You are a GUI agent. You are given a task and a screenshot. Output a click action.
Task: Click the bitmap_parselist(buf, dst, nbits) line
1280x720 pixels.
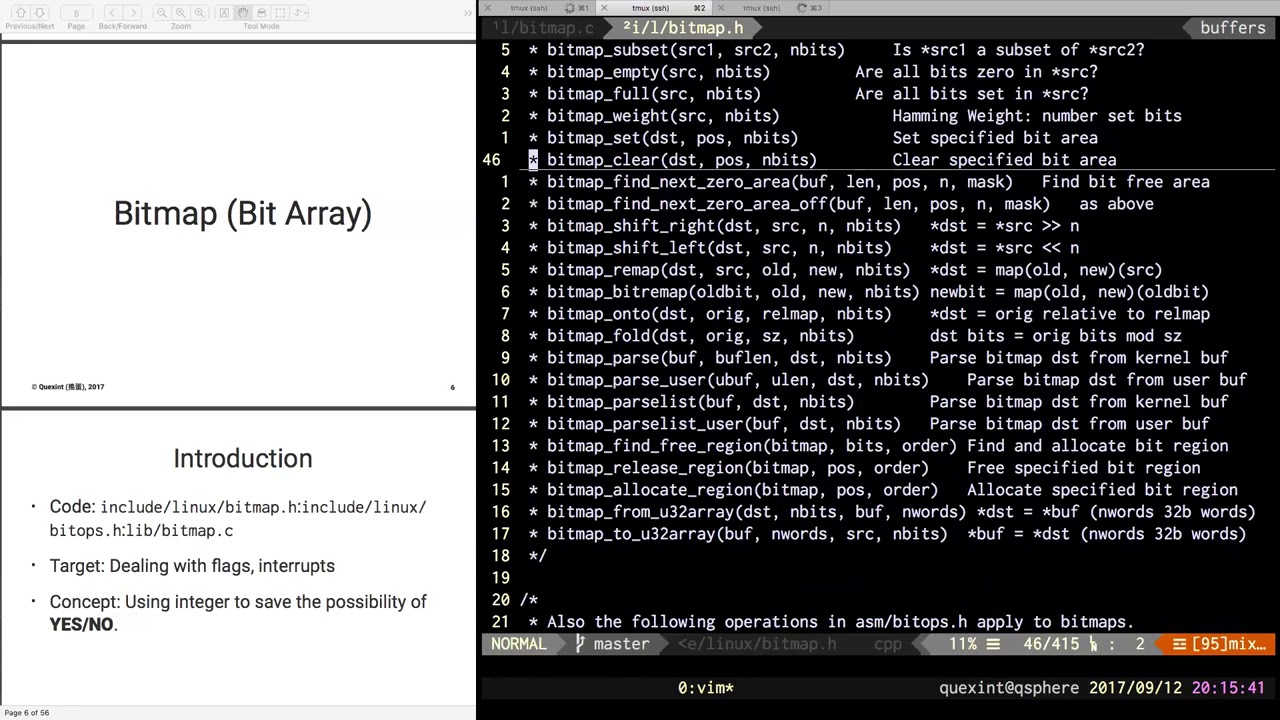878,402
